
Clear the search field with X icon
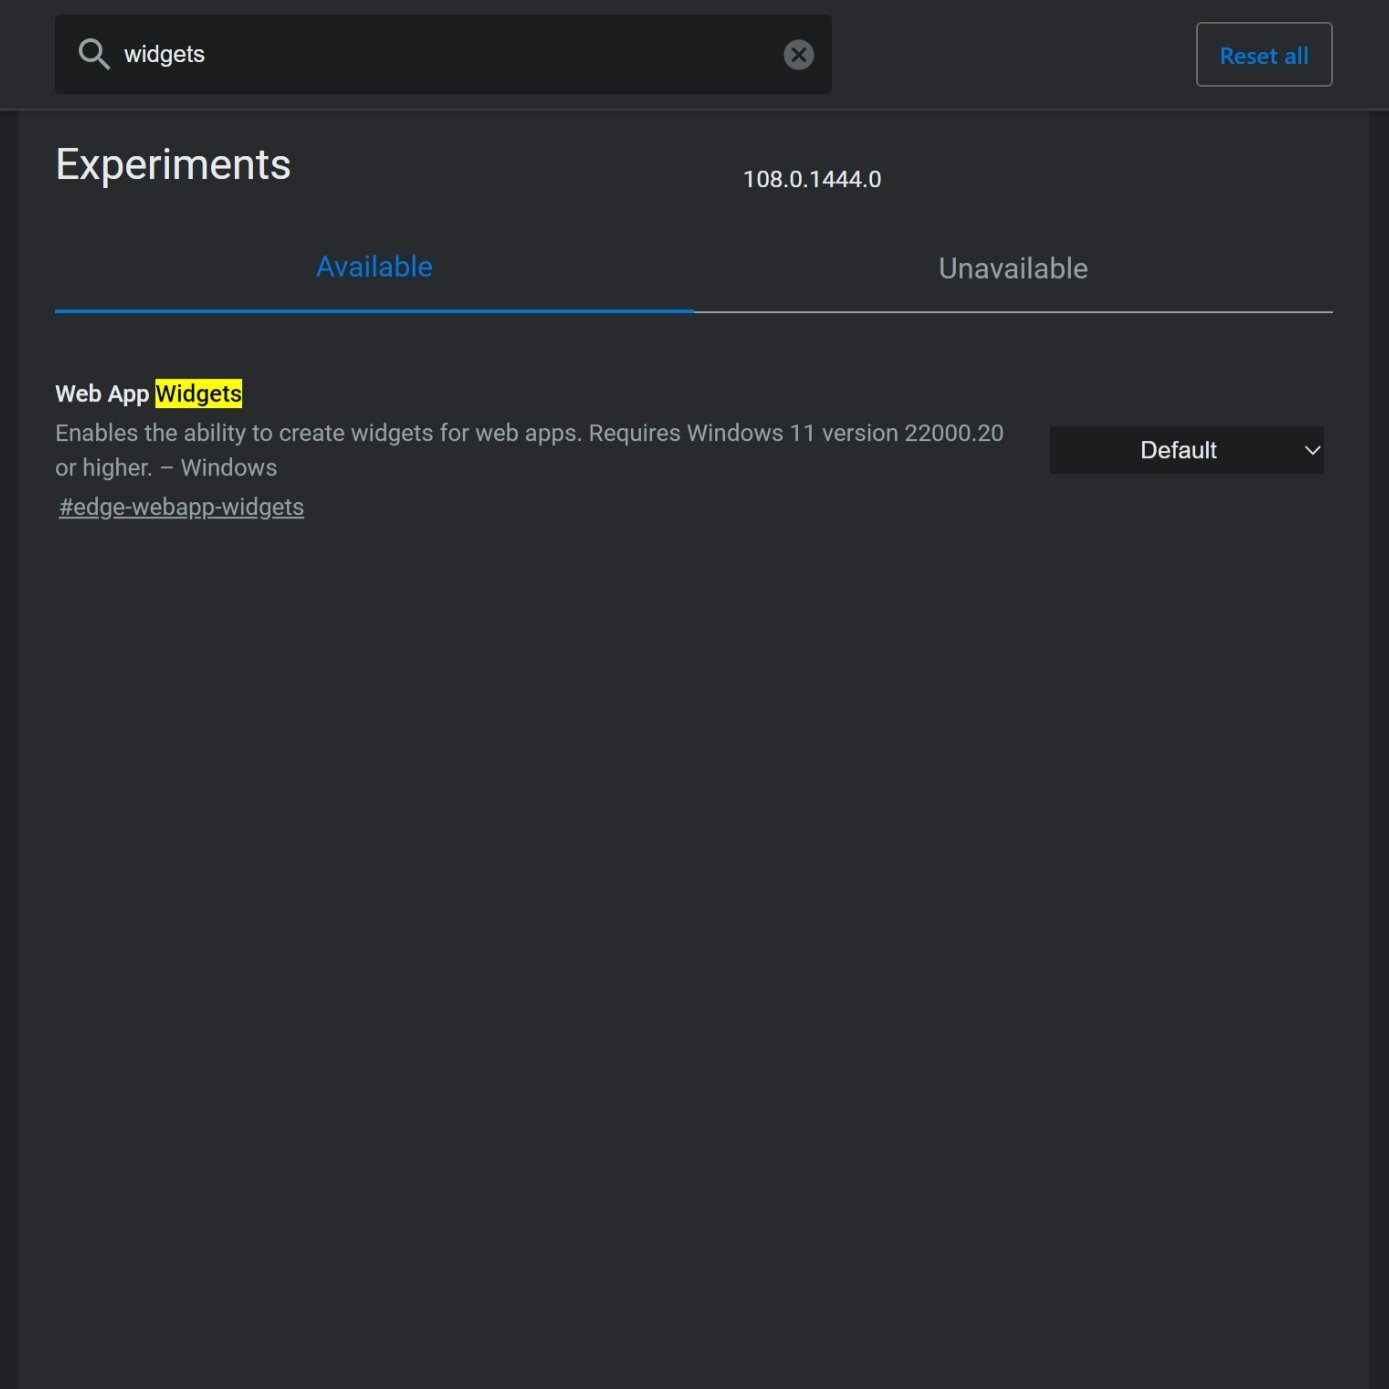(x=798, y=54)
